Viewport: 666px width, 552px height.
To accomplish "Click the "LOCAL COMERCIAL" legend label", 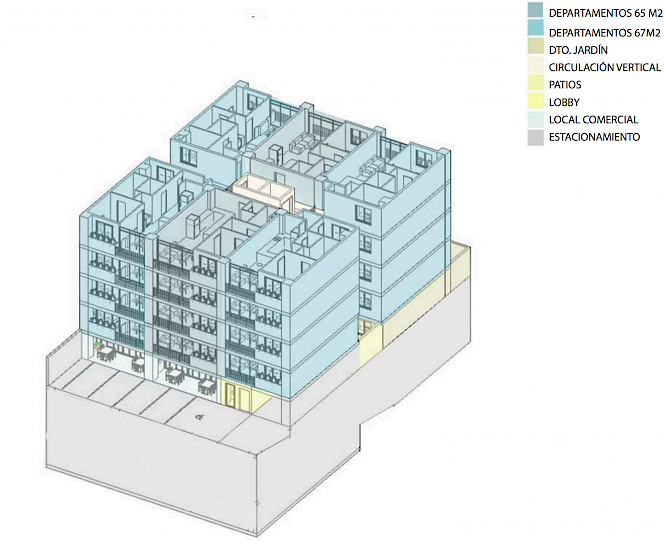I will [x=594, y=120].
